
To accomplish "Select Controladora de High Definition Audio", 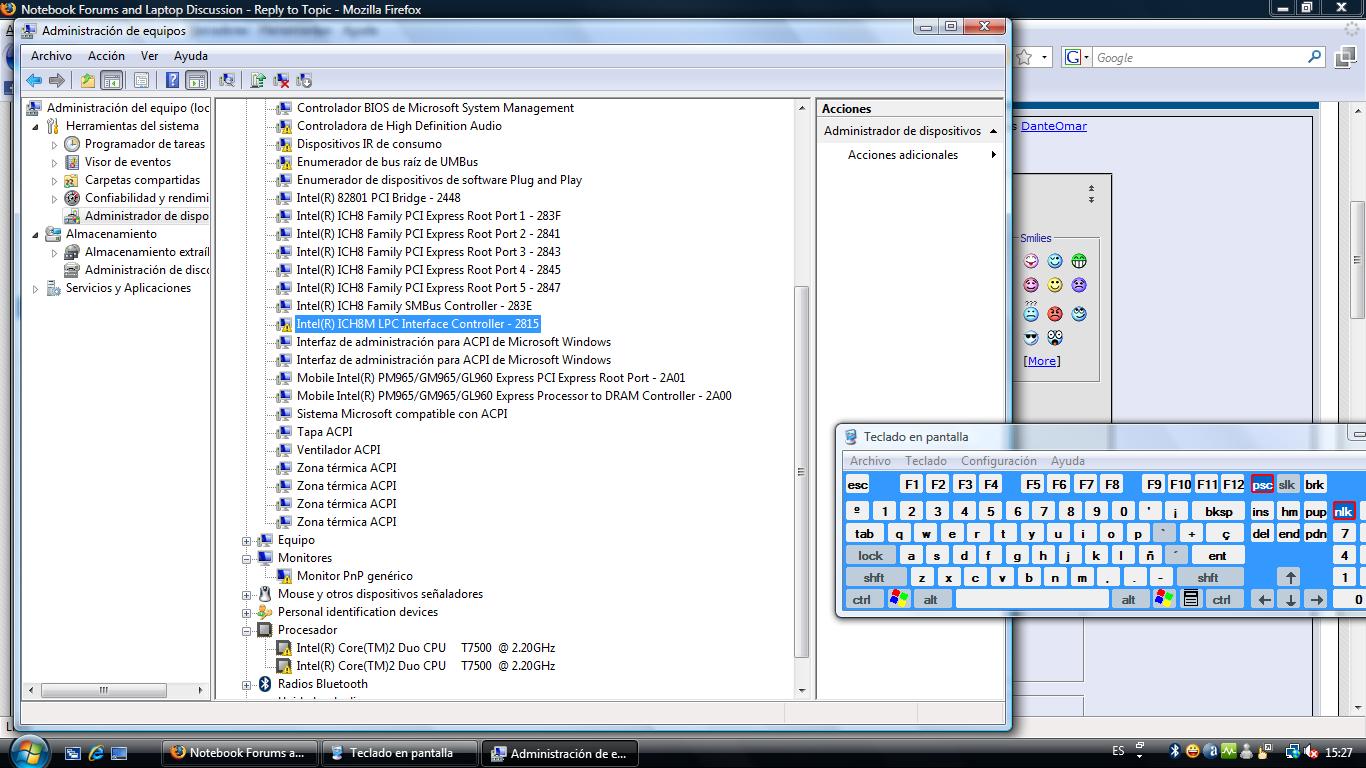I will click(399, 126).
